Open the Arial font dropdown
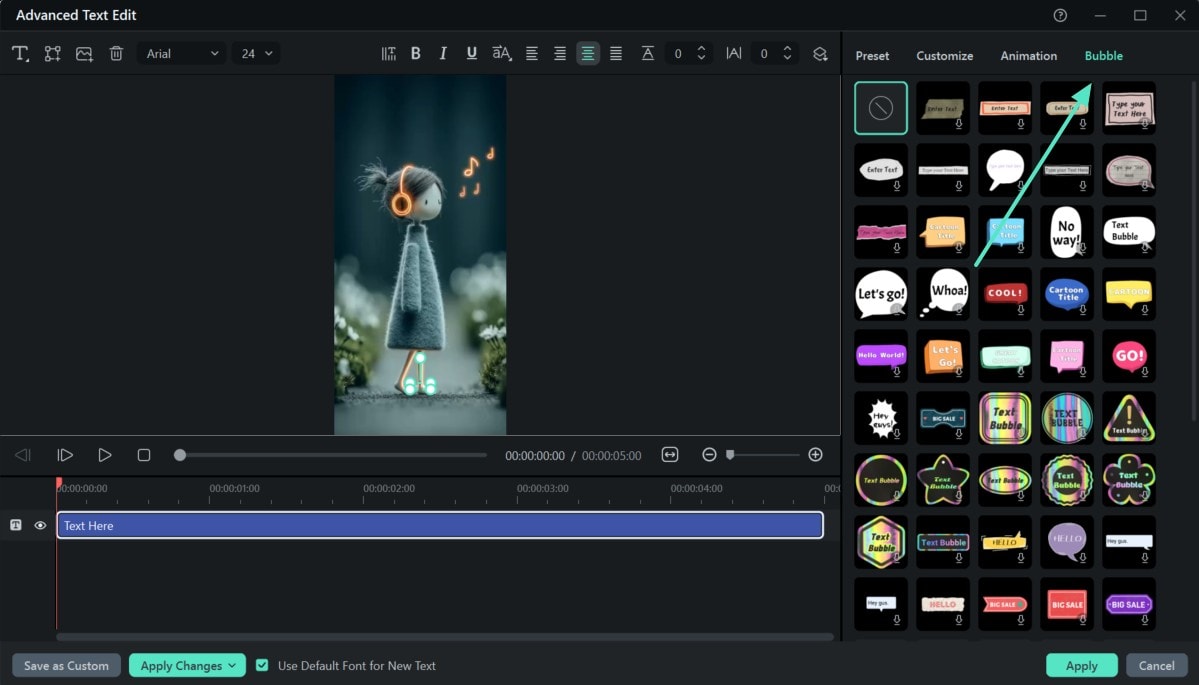This screenshot has height=685, width=1199. [182, 54]
